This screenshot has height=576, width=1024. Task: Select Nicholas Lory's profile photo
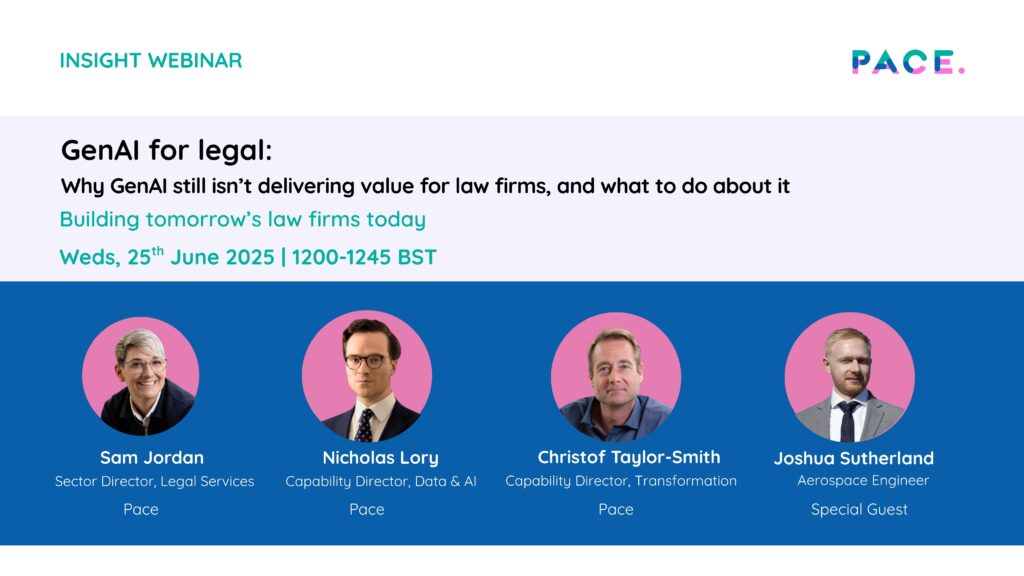click(x=367, y=376)
